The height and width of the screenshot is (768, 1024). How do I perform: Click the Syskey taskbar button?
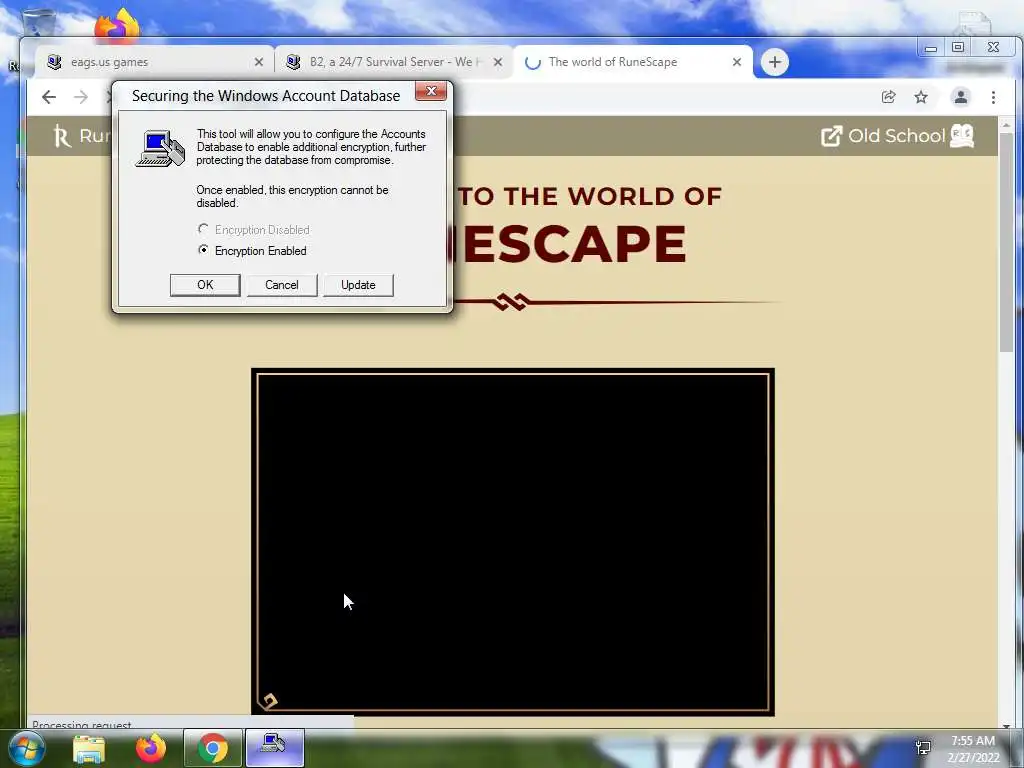pyautogui.click(x=274, y=748)
